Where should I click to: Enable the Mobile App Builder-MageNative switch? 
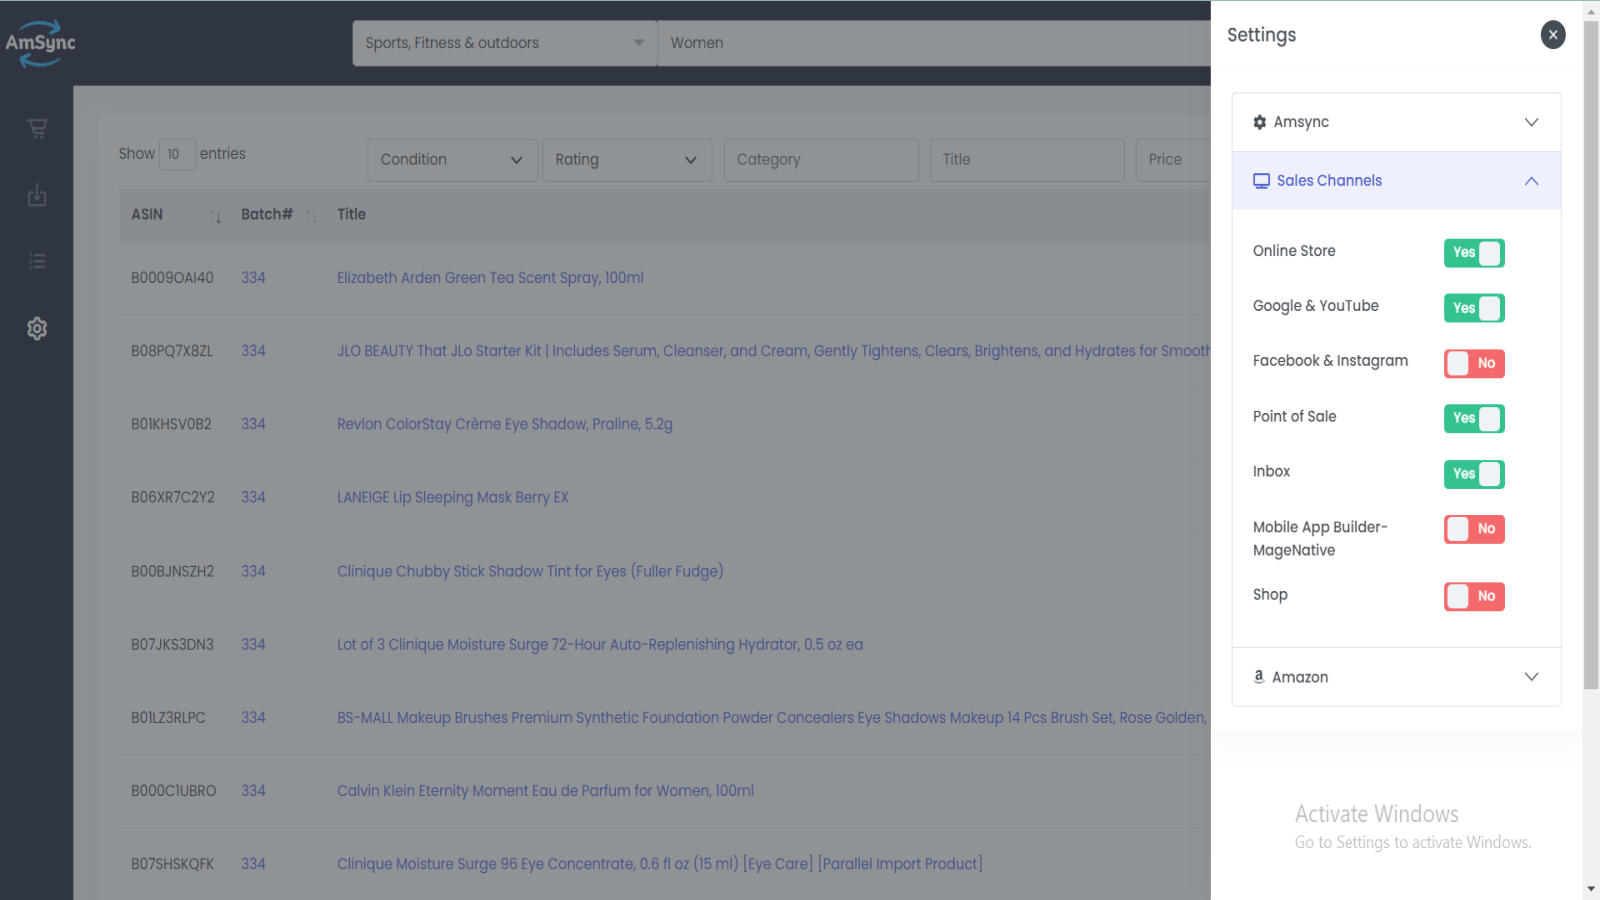click(x=1474, y=529)
